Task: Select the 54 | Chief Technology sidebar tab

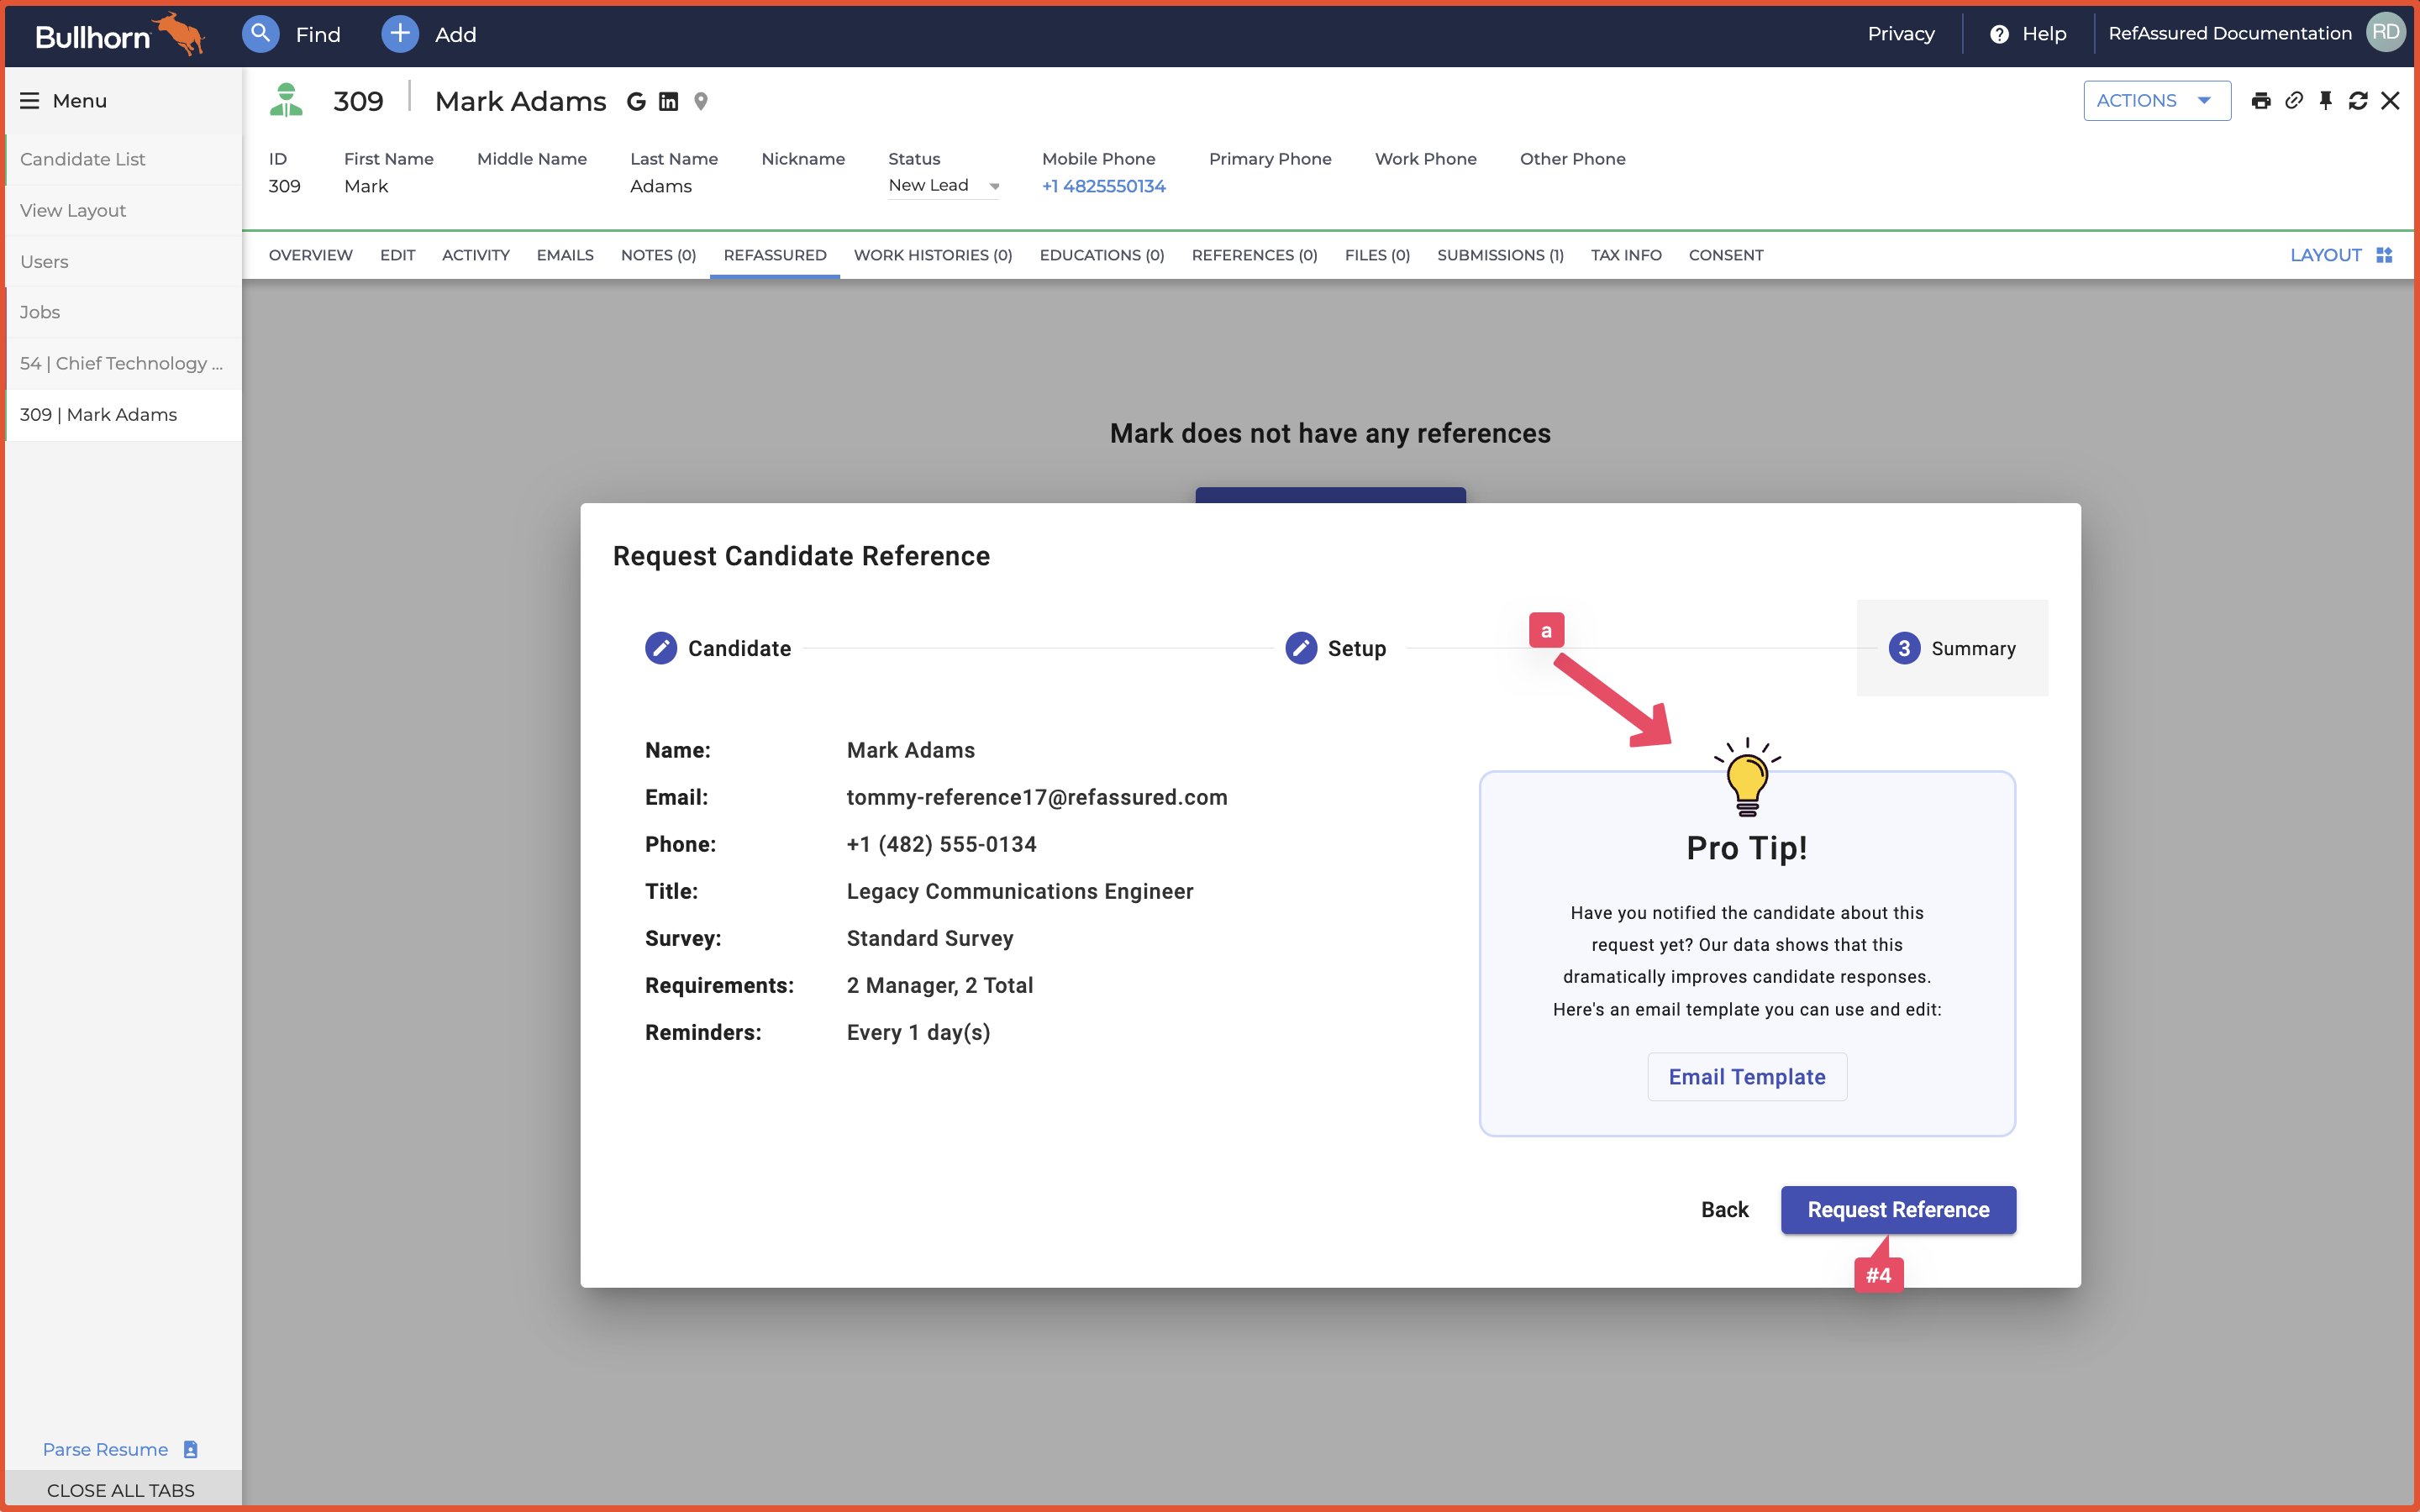Action: click(121, 363)
